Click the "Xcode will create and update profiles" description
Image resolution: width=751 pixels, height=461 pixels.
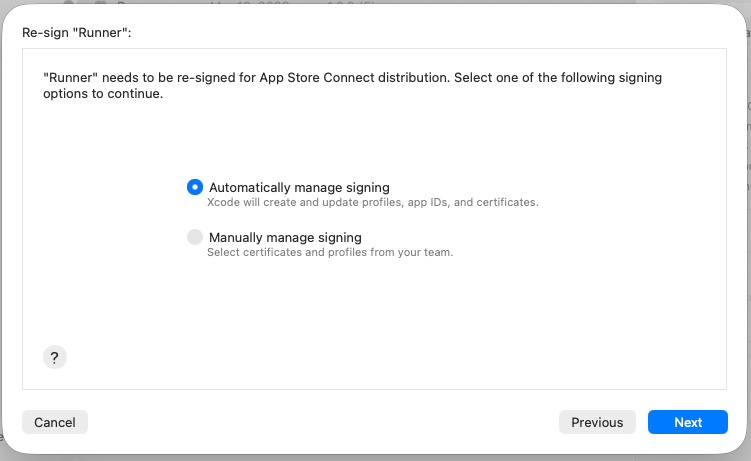point(372,202)
